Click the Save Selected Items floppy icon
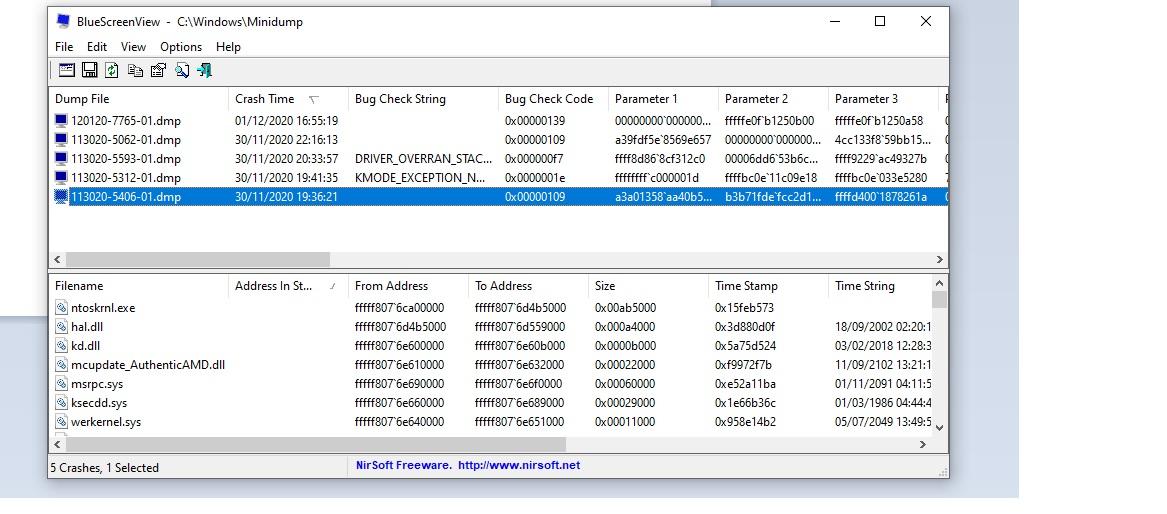Screen dimensions: 1167x514 (x=89, y=71)
